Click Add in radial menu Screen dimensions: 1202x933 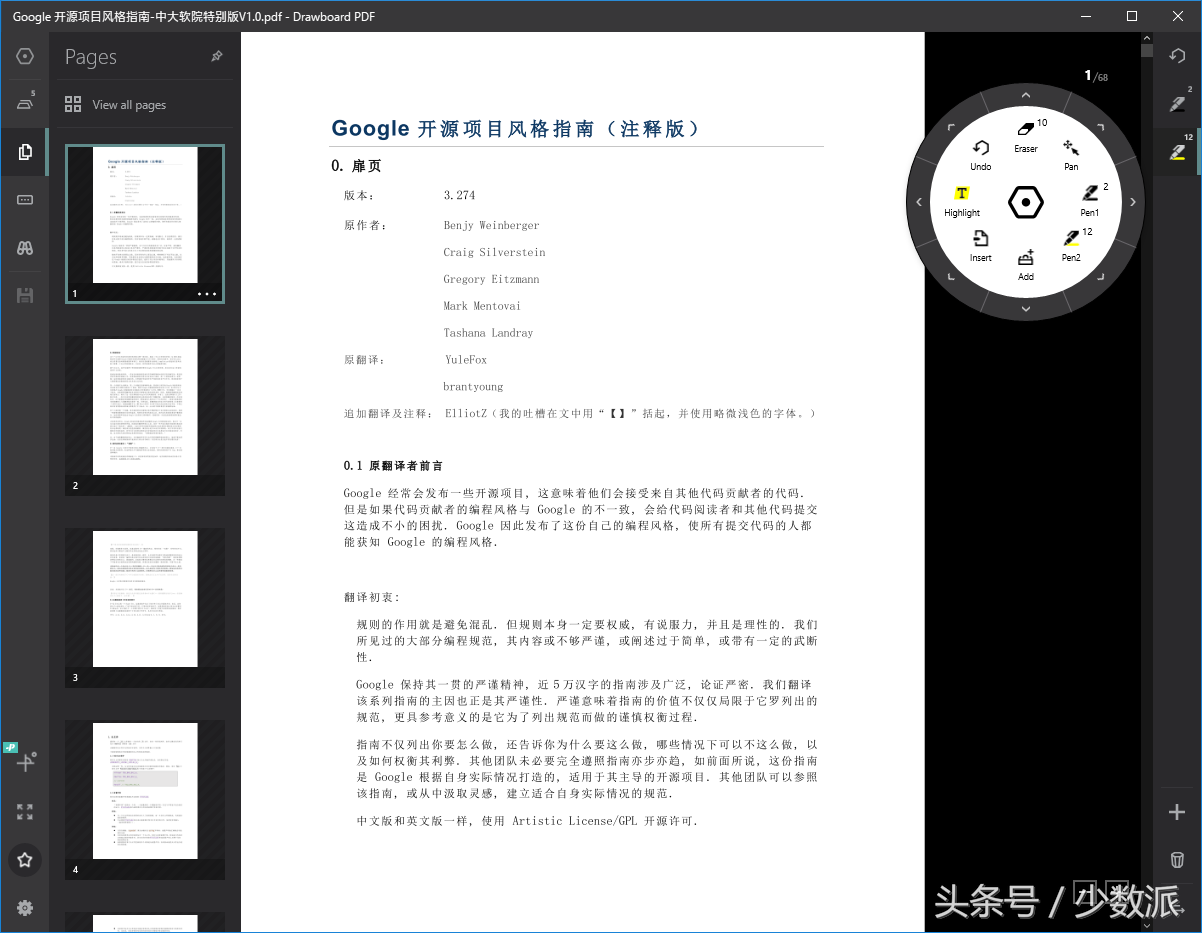pos(1026,265)
